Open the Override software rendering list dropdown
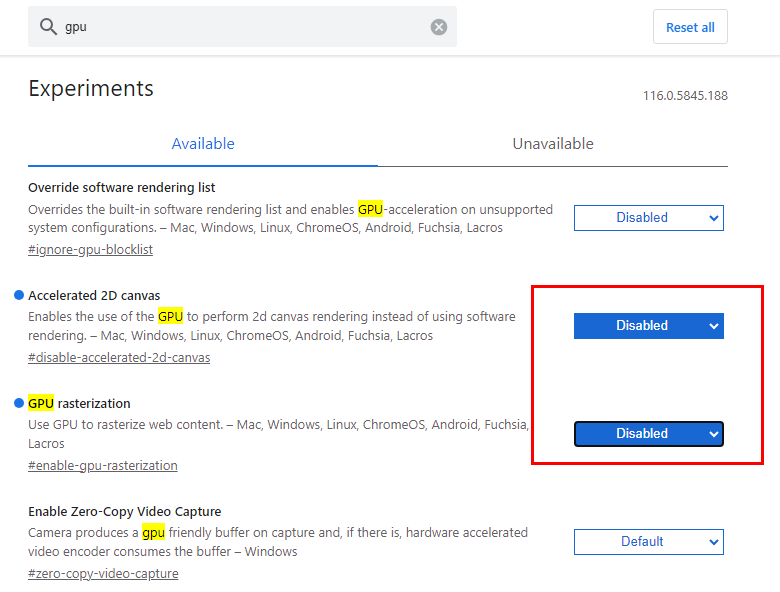Viewport: 780px width, 592px height. [x=648, y=218]
